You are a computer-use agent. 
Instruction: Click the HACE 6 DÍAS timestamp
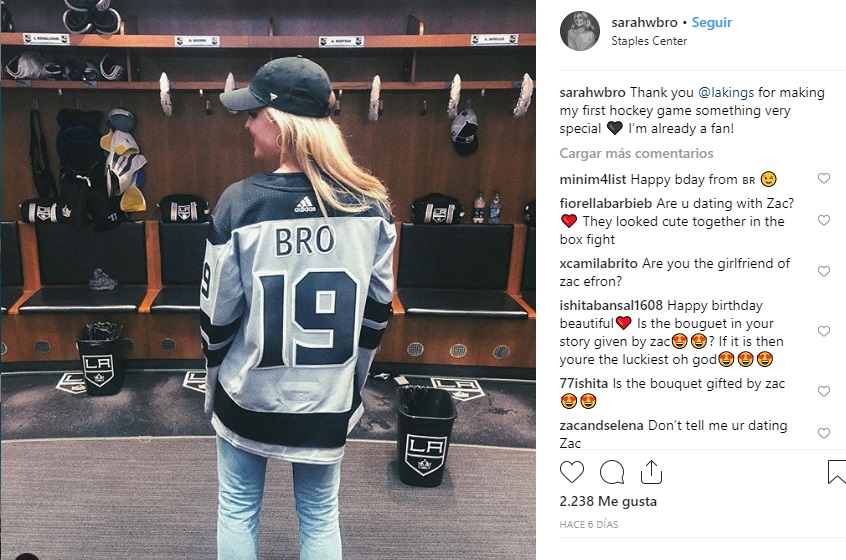click(x=589, y=524)
